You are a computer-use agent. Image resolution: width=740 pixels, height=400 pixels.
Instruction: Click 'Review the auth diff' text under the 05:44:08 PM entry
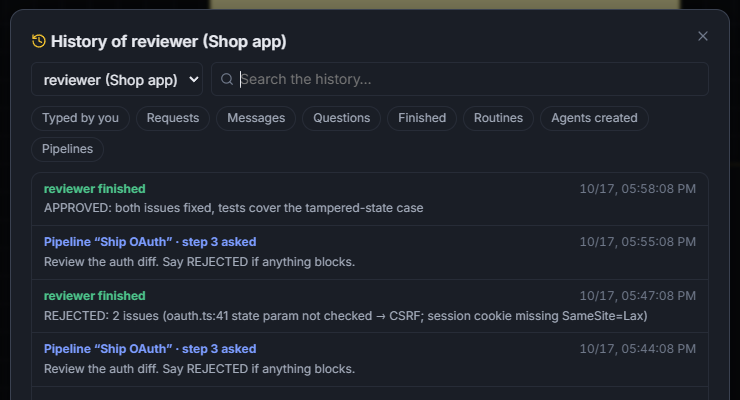click(199, 369)
